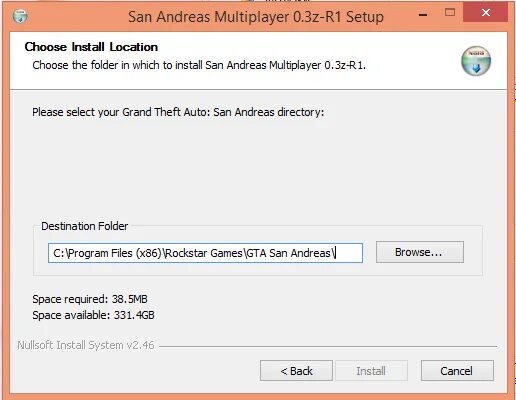Open the Browse... folder picker
Viewport: 516px width, 400px height.
tap(420, 252)
